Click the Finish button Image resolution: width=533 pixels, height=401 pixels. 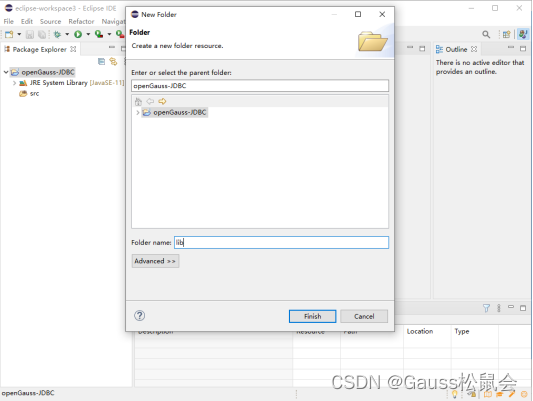click(312, 316)
